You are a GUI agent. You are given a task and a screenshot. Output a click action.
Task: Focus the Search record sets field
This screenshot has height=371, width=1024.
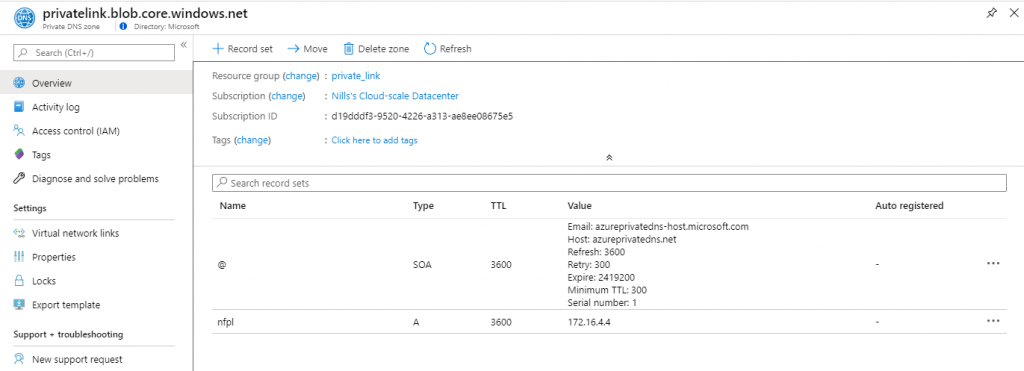pyautogui.click(x=609, y=184)
